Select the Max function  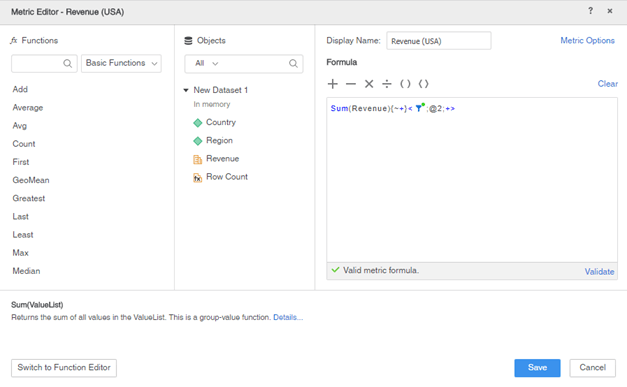(20, 253)
